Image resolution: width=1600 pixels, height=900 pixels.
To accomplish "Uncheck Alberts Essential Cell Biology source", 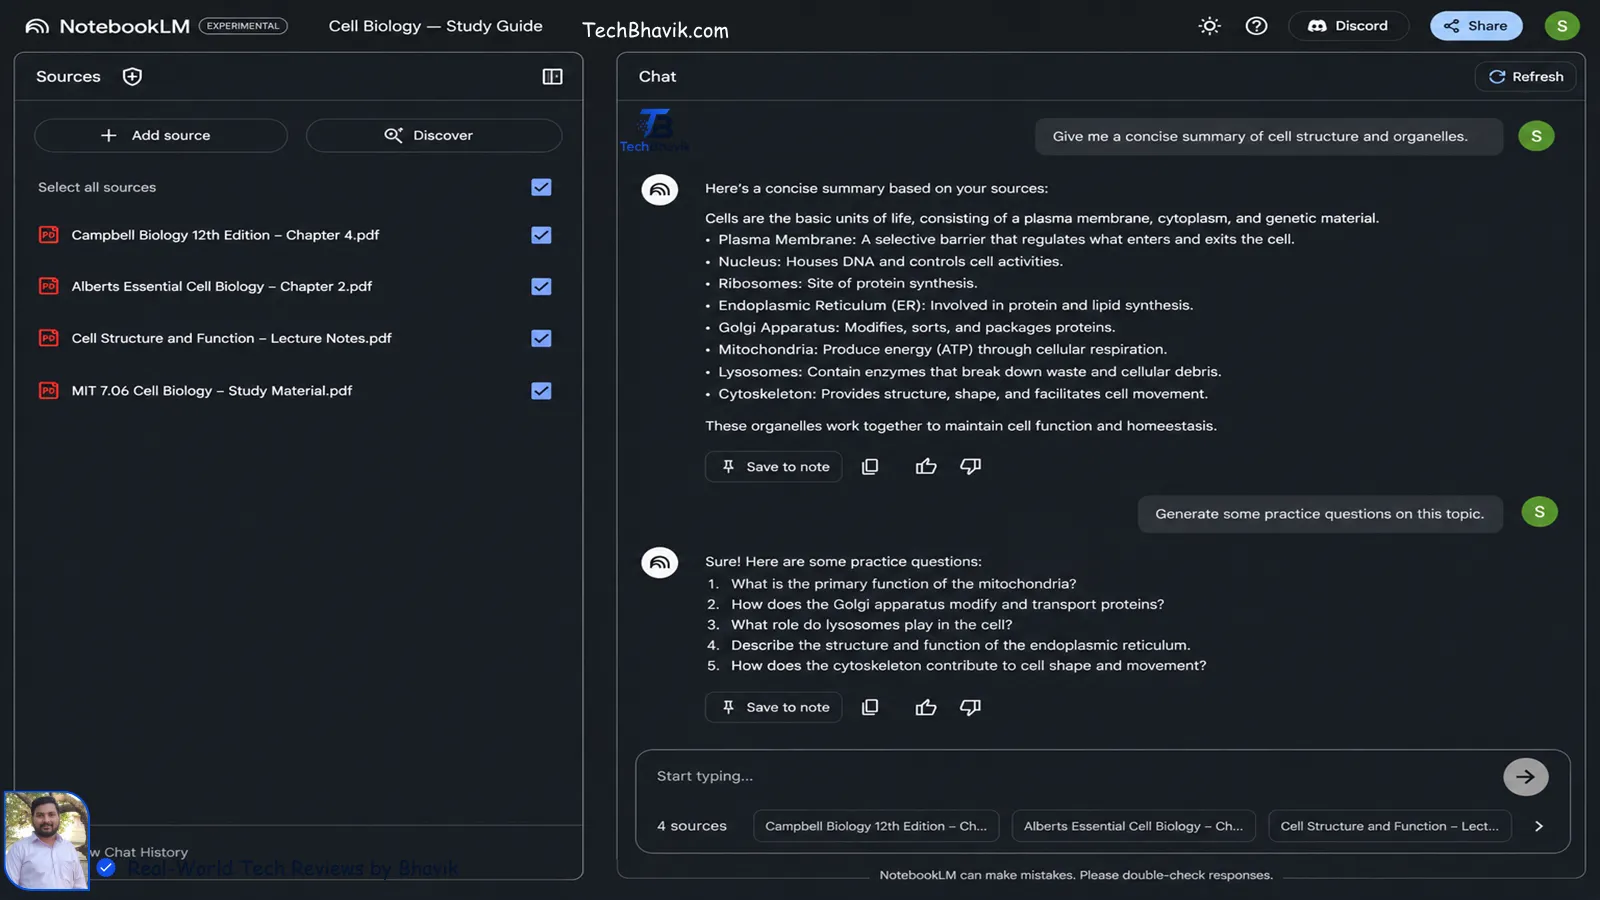I will coord(541,286).
